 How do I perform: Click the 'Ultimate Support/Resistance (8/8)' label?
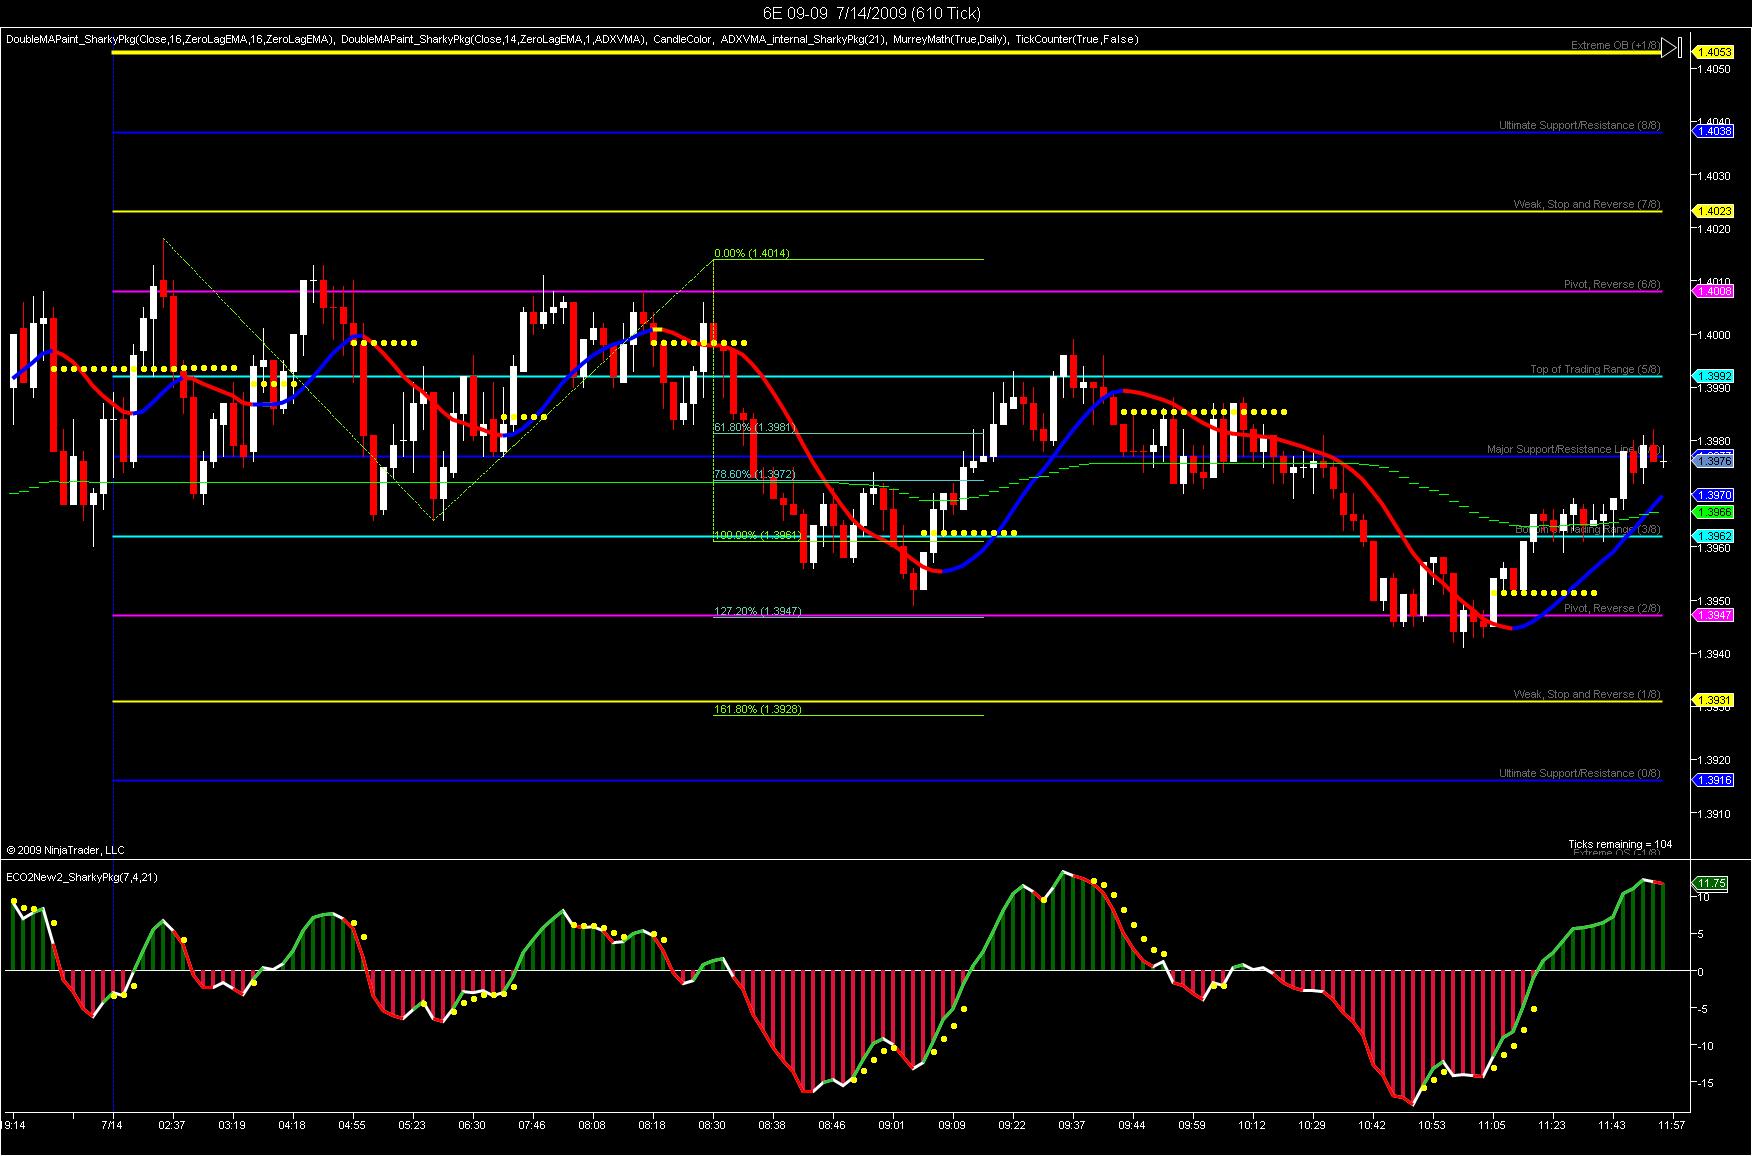[x=1580, y=125]
